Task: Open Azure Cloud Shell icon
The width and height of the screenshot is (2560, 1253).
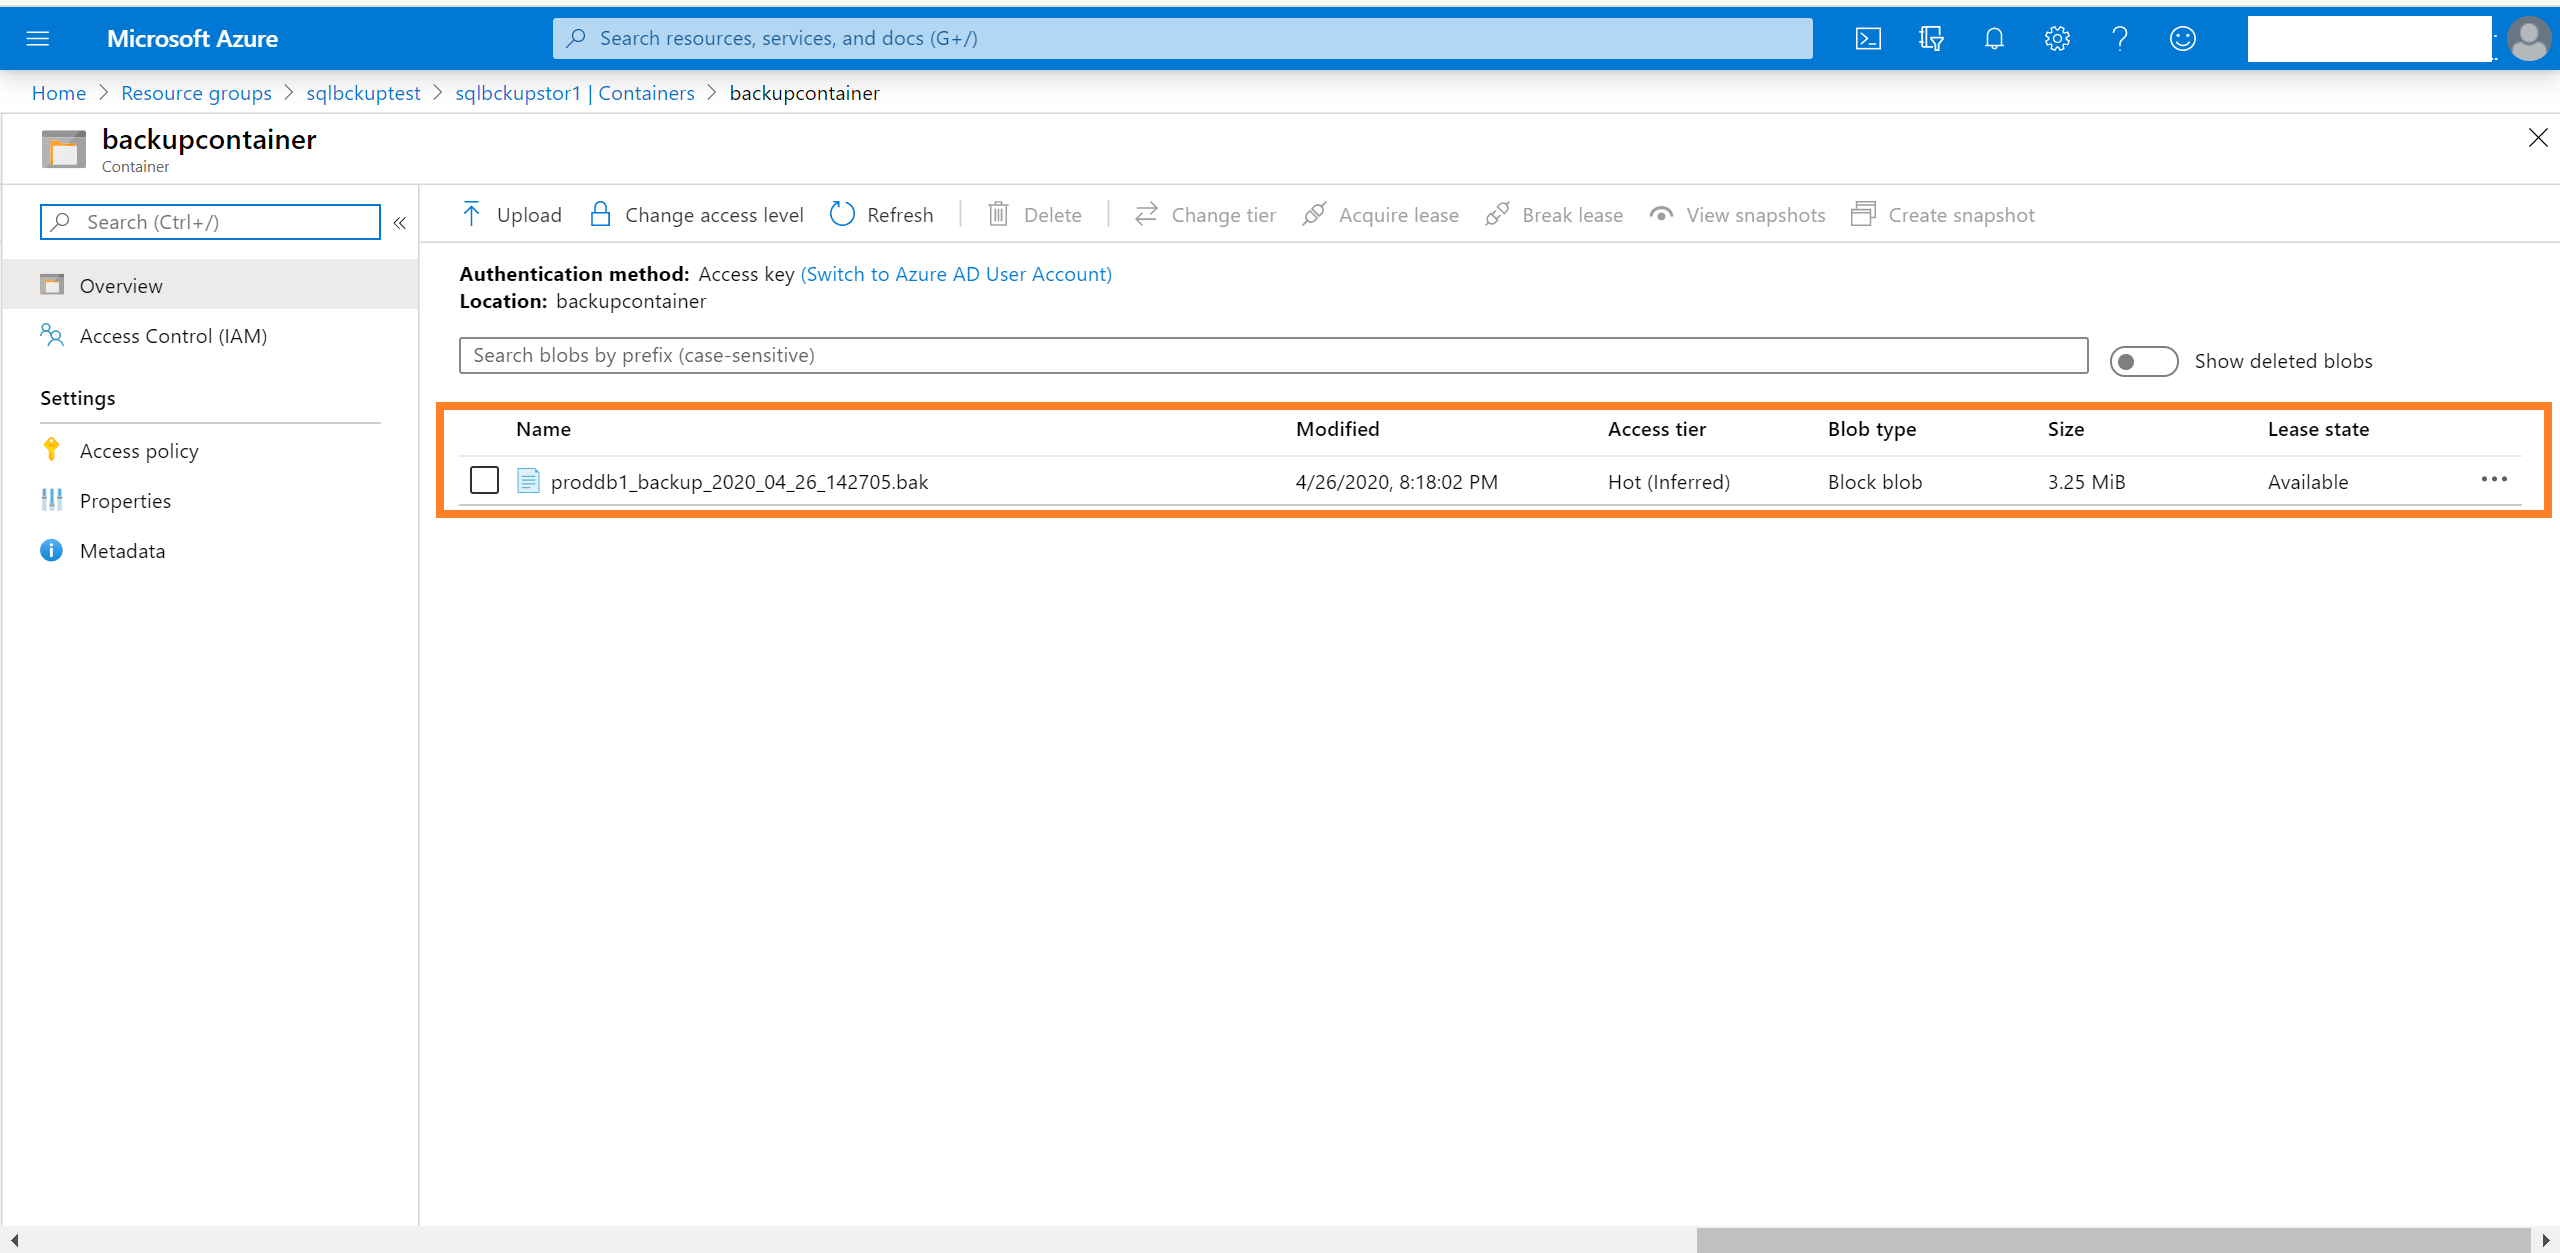Action: [x=1867, y=39]
